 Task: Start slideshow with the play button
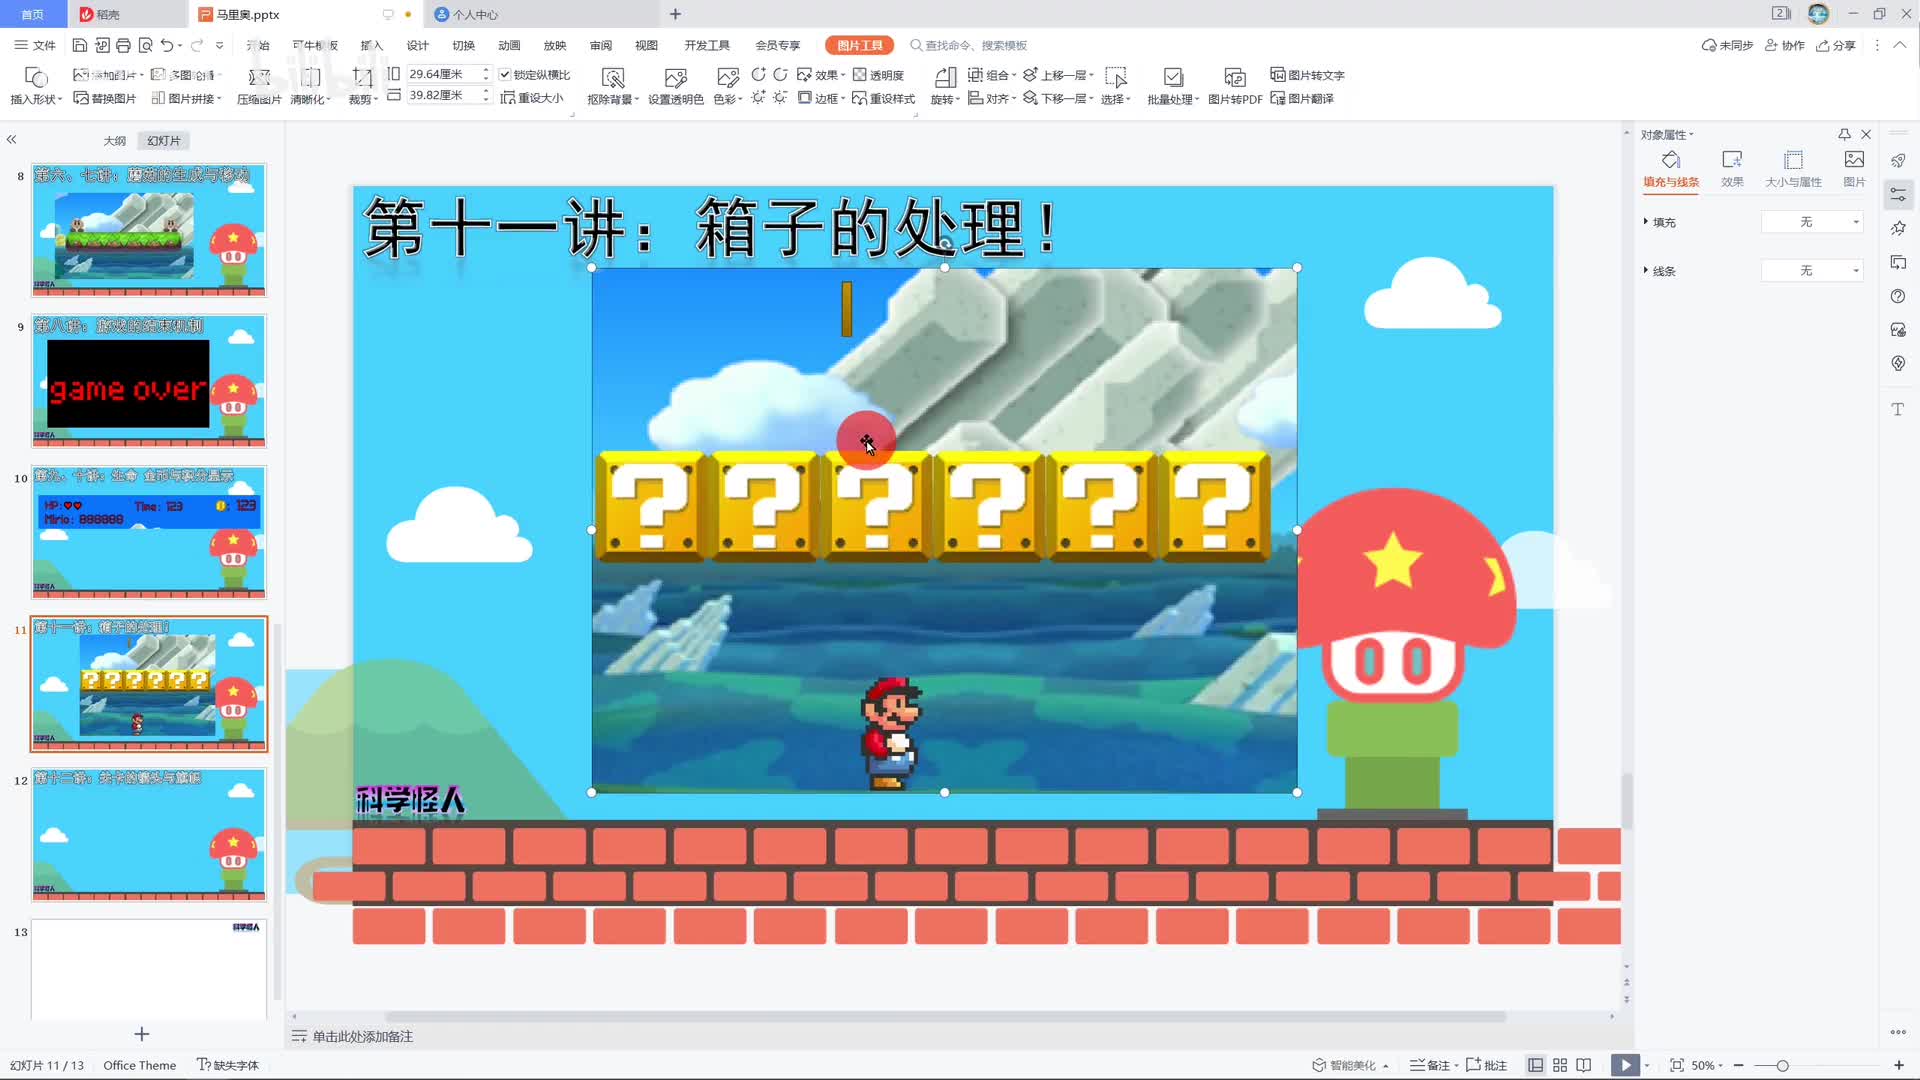tap(1625, 1065)
